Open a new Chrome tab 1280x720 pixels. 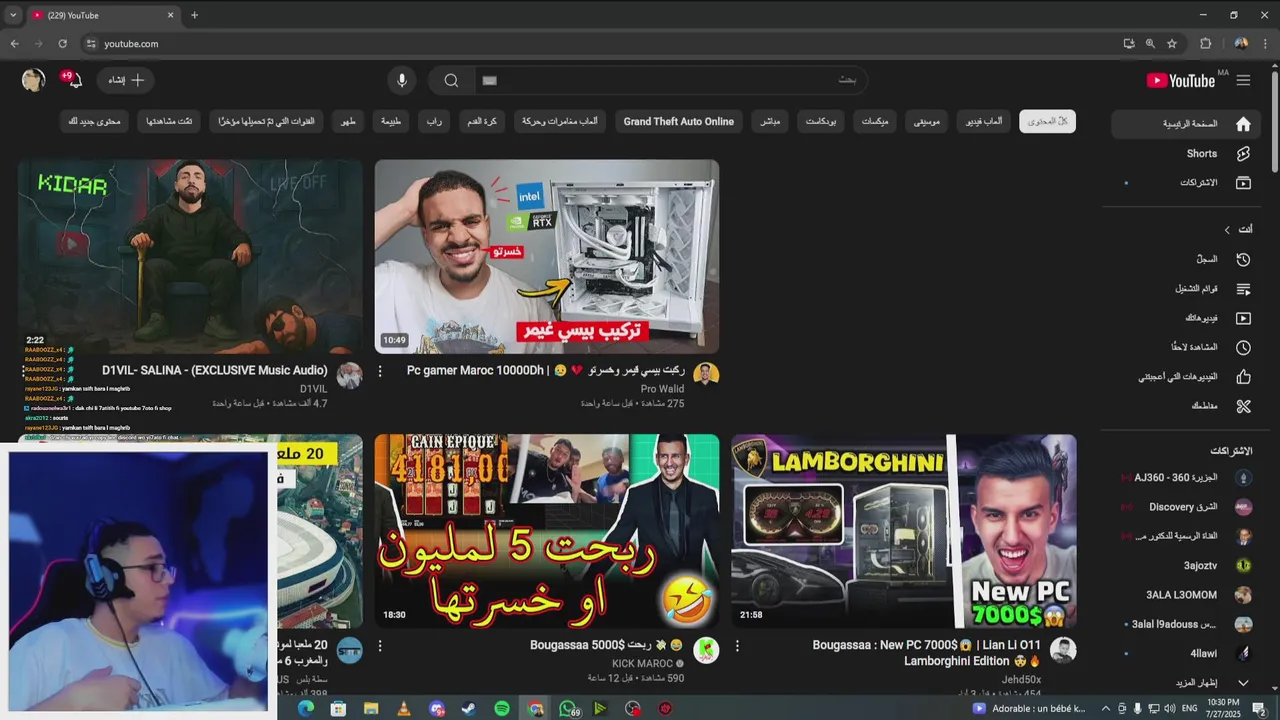(194, 15)
